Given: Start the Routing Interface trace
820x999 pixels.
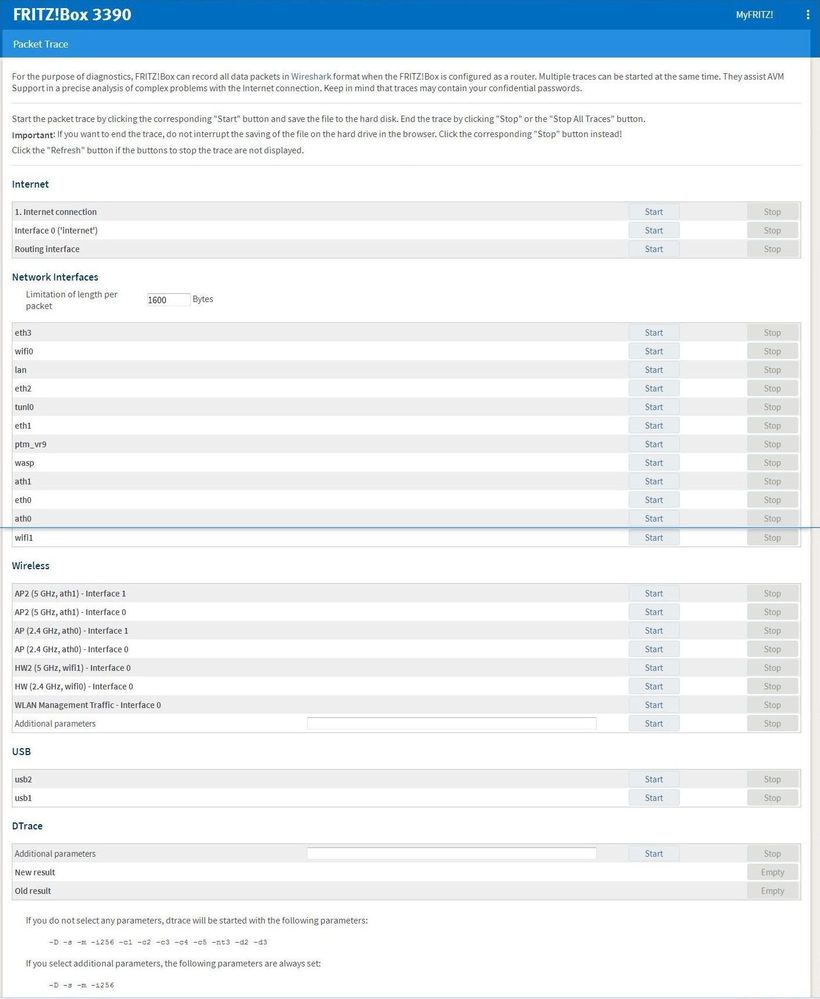Looking at the screenshot, I should 654,249.
